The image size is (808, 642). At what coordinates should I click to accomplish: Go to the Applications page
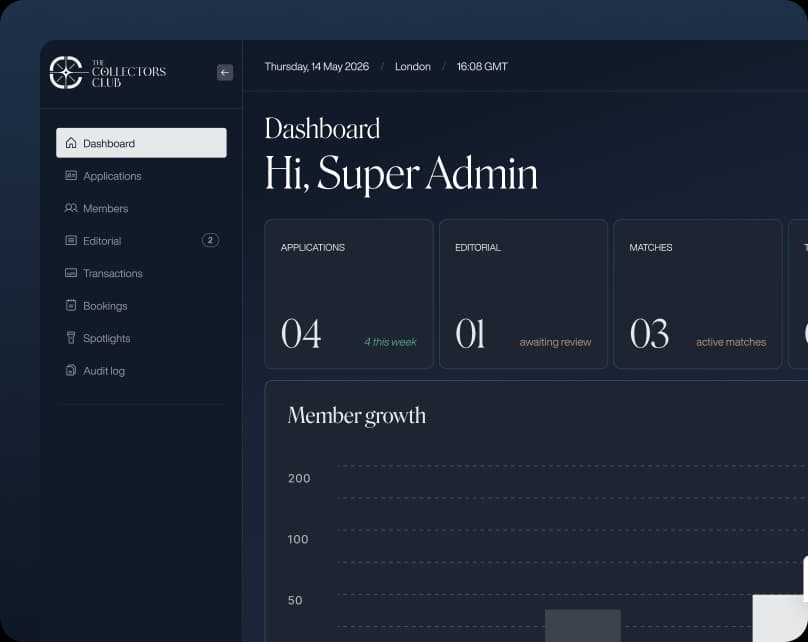click(141, 176)
